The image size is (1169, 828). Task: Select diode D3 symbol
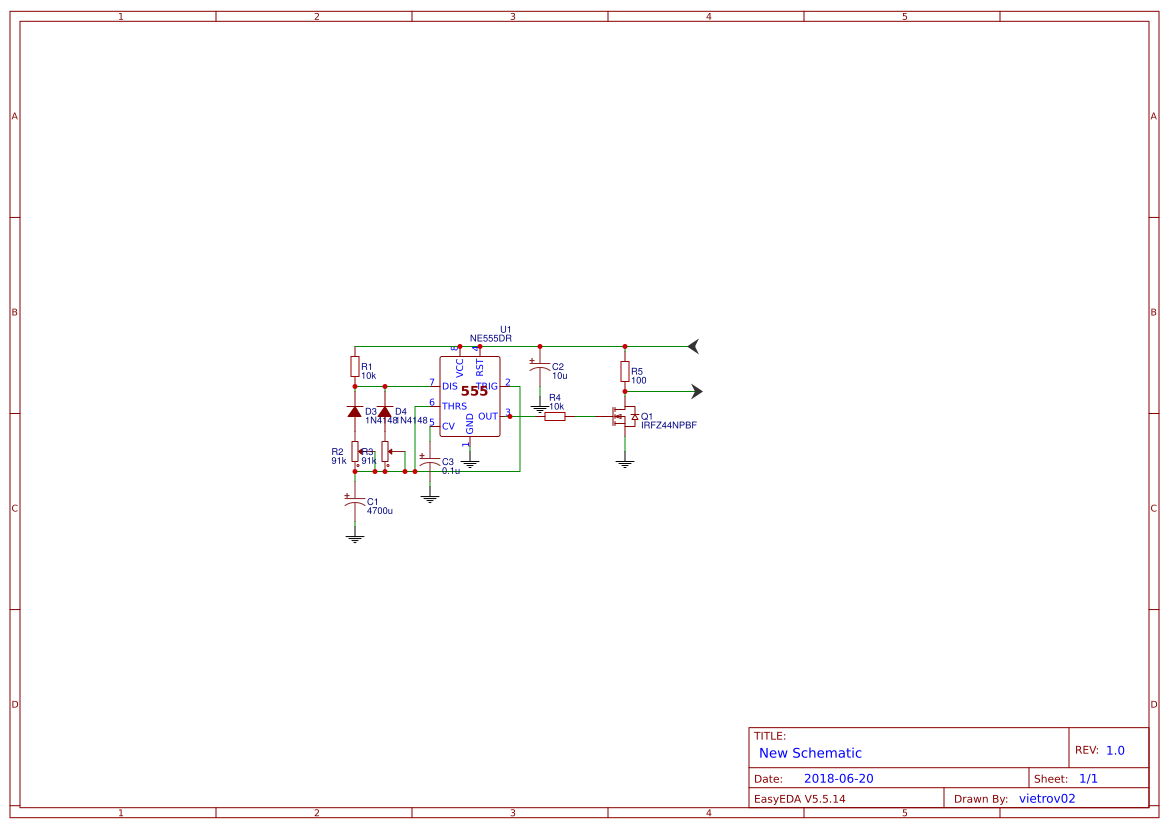pyautogui.click(x=354, y=411)
